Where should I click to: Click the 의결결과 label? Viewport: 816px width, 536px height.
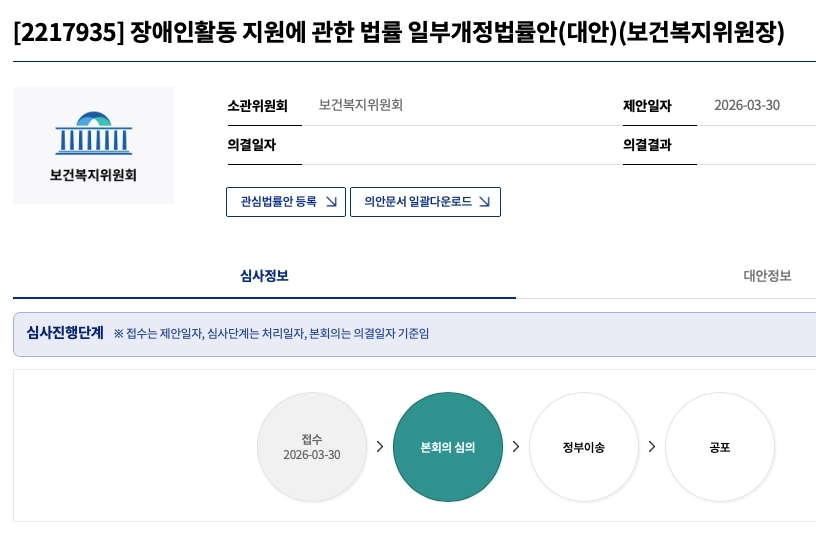[x=647, y=145]
